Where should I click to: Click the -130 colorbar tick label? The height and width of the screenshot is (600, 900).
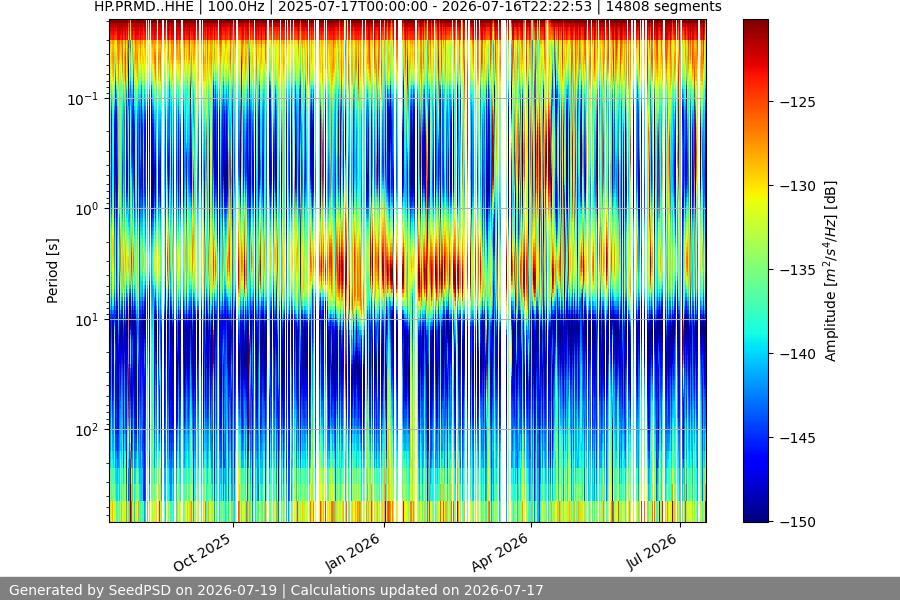[x=798, y=186]
